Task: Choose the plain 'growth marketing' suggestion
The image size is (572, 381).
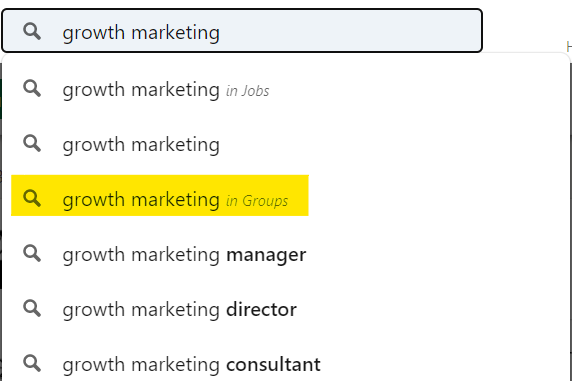Action: click(286, 144)
